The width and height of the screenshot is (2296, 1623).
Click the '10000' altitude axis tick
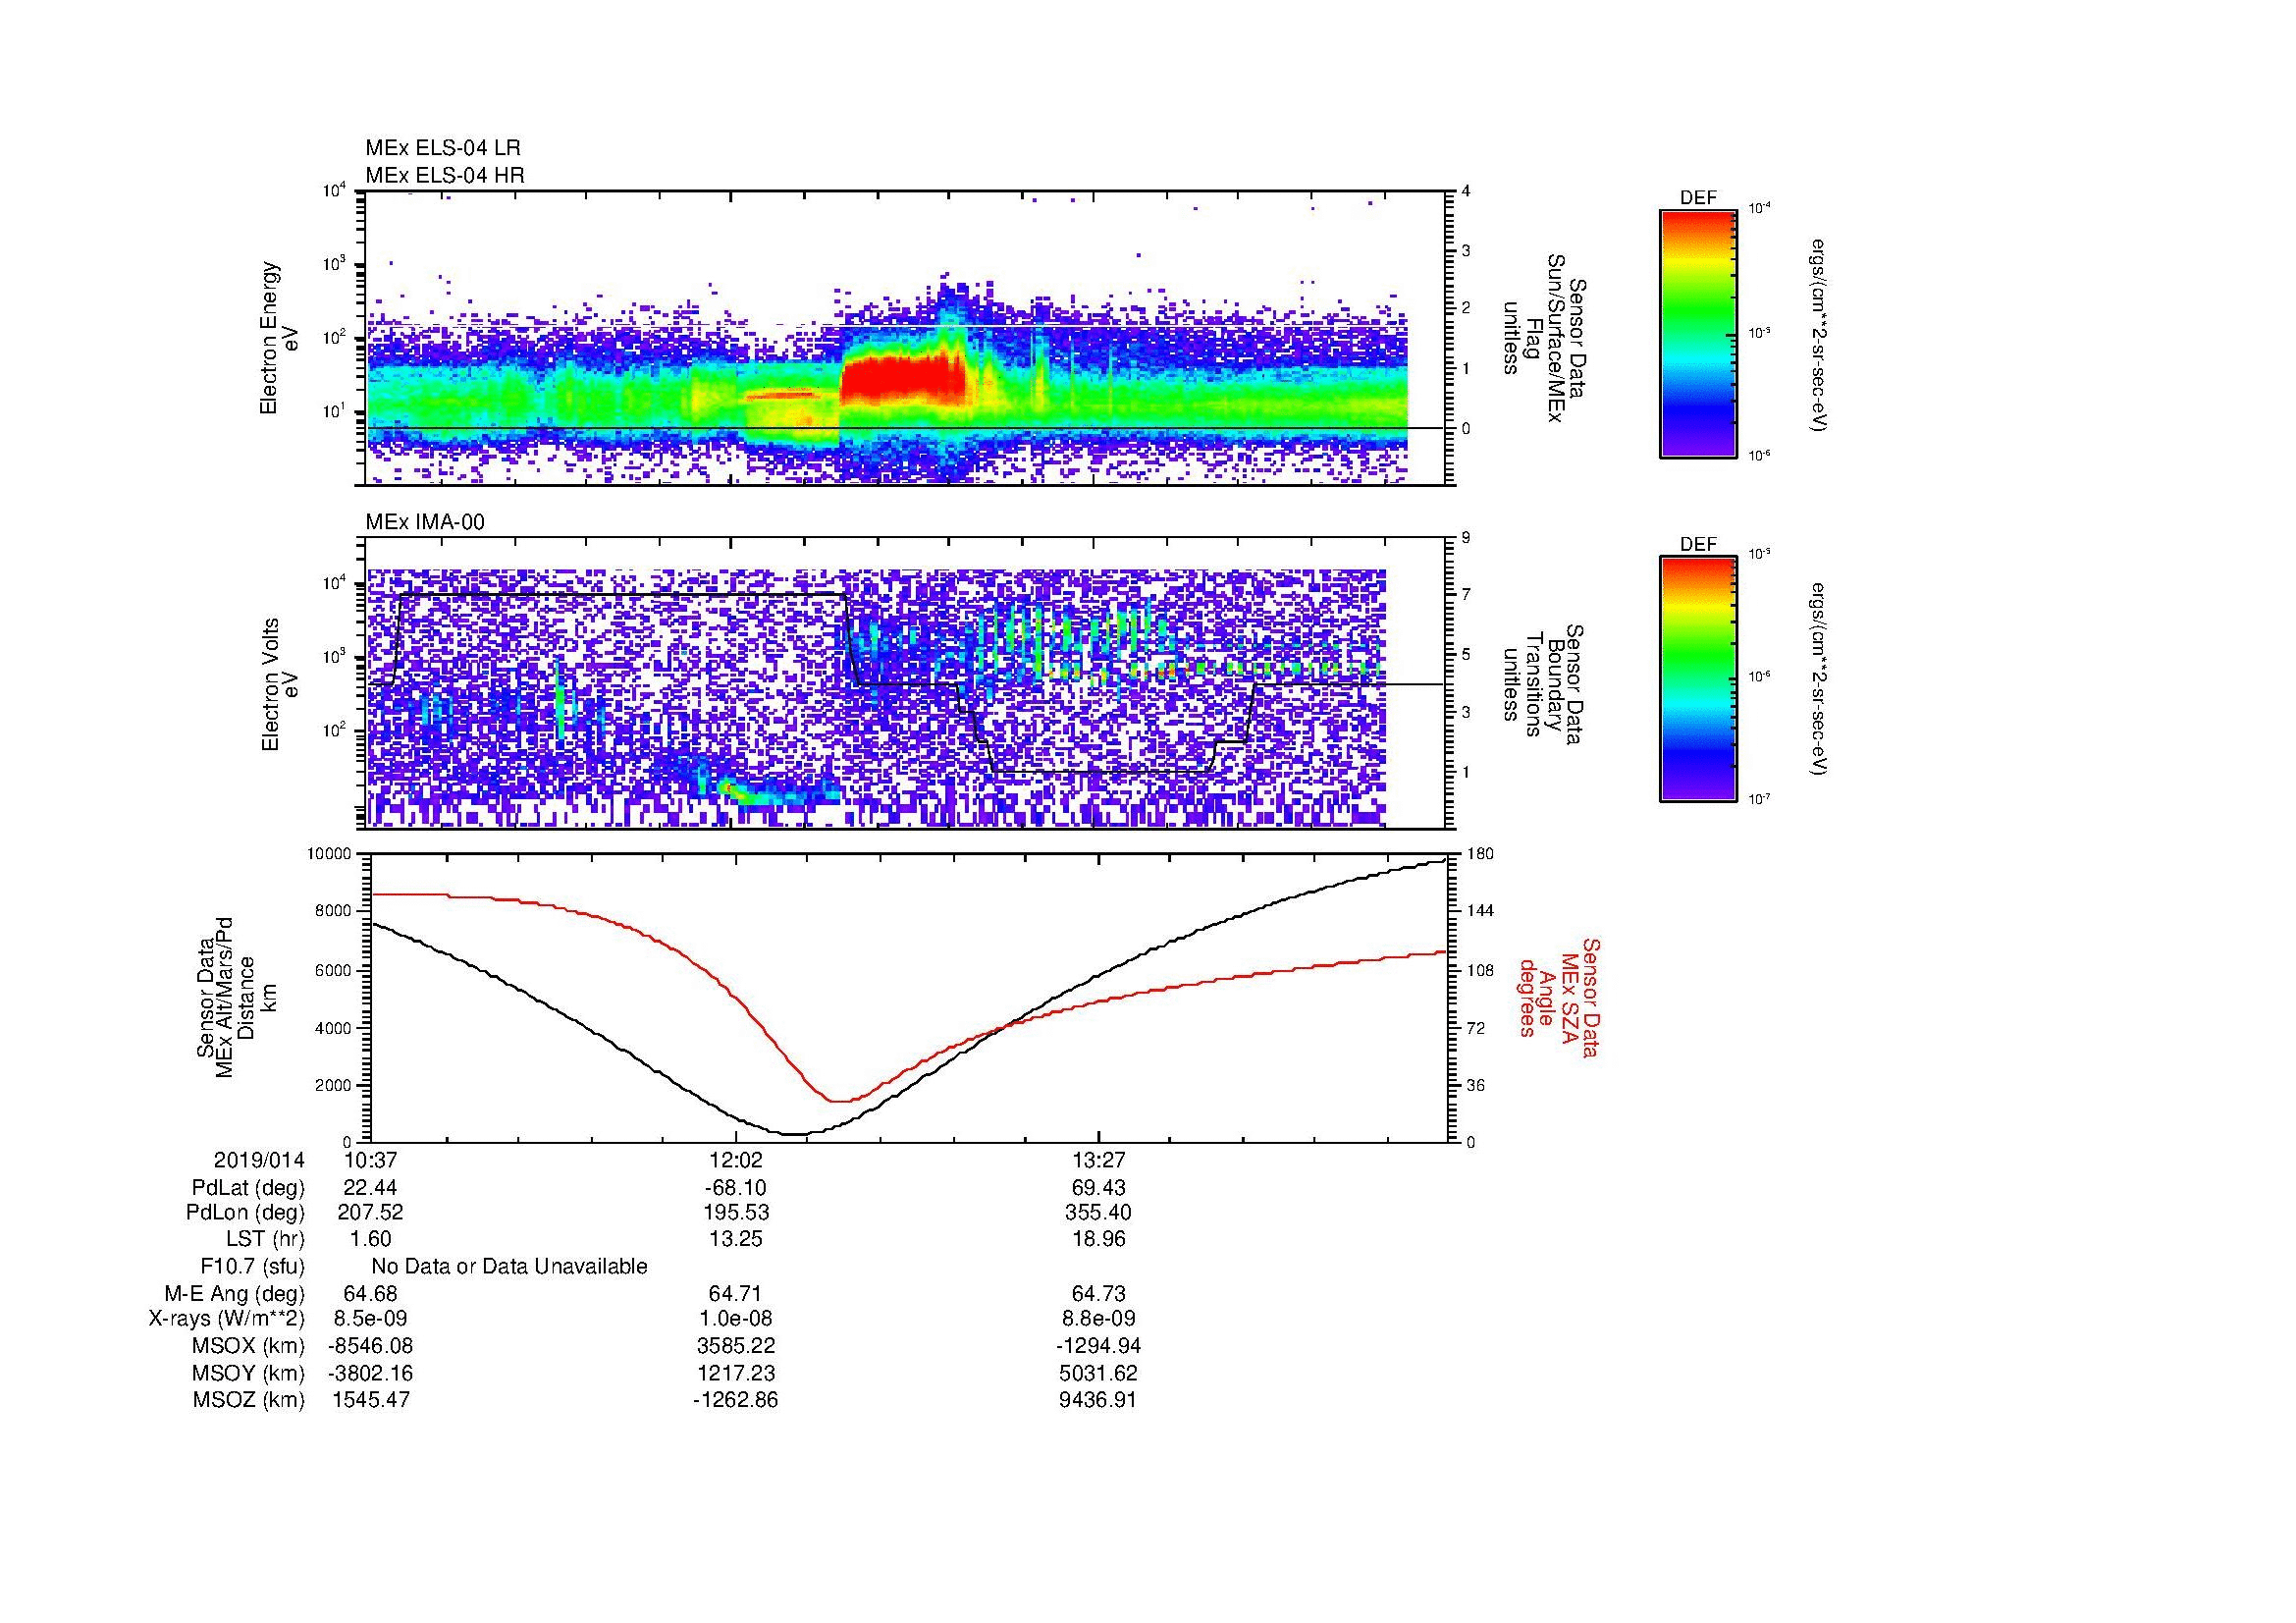click(330, 853)
